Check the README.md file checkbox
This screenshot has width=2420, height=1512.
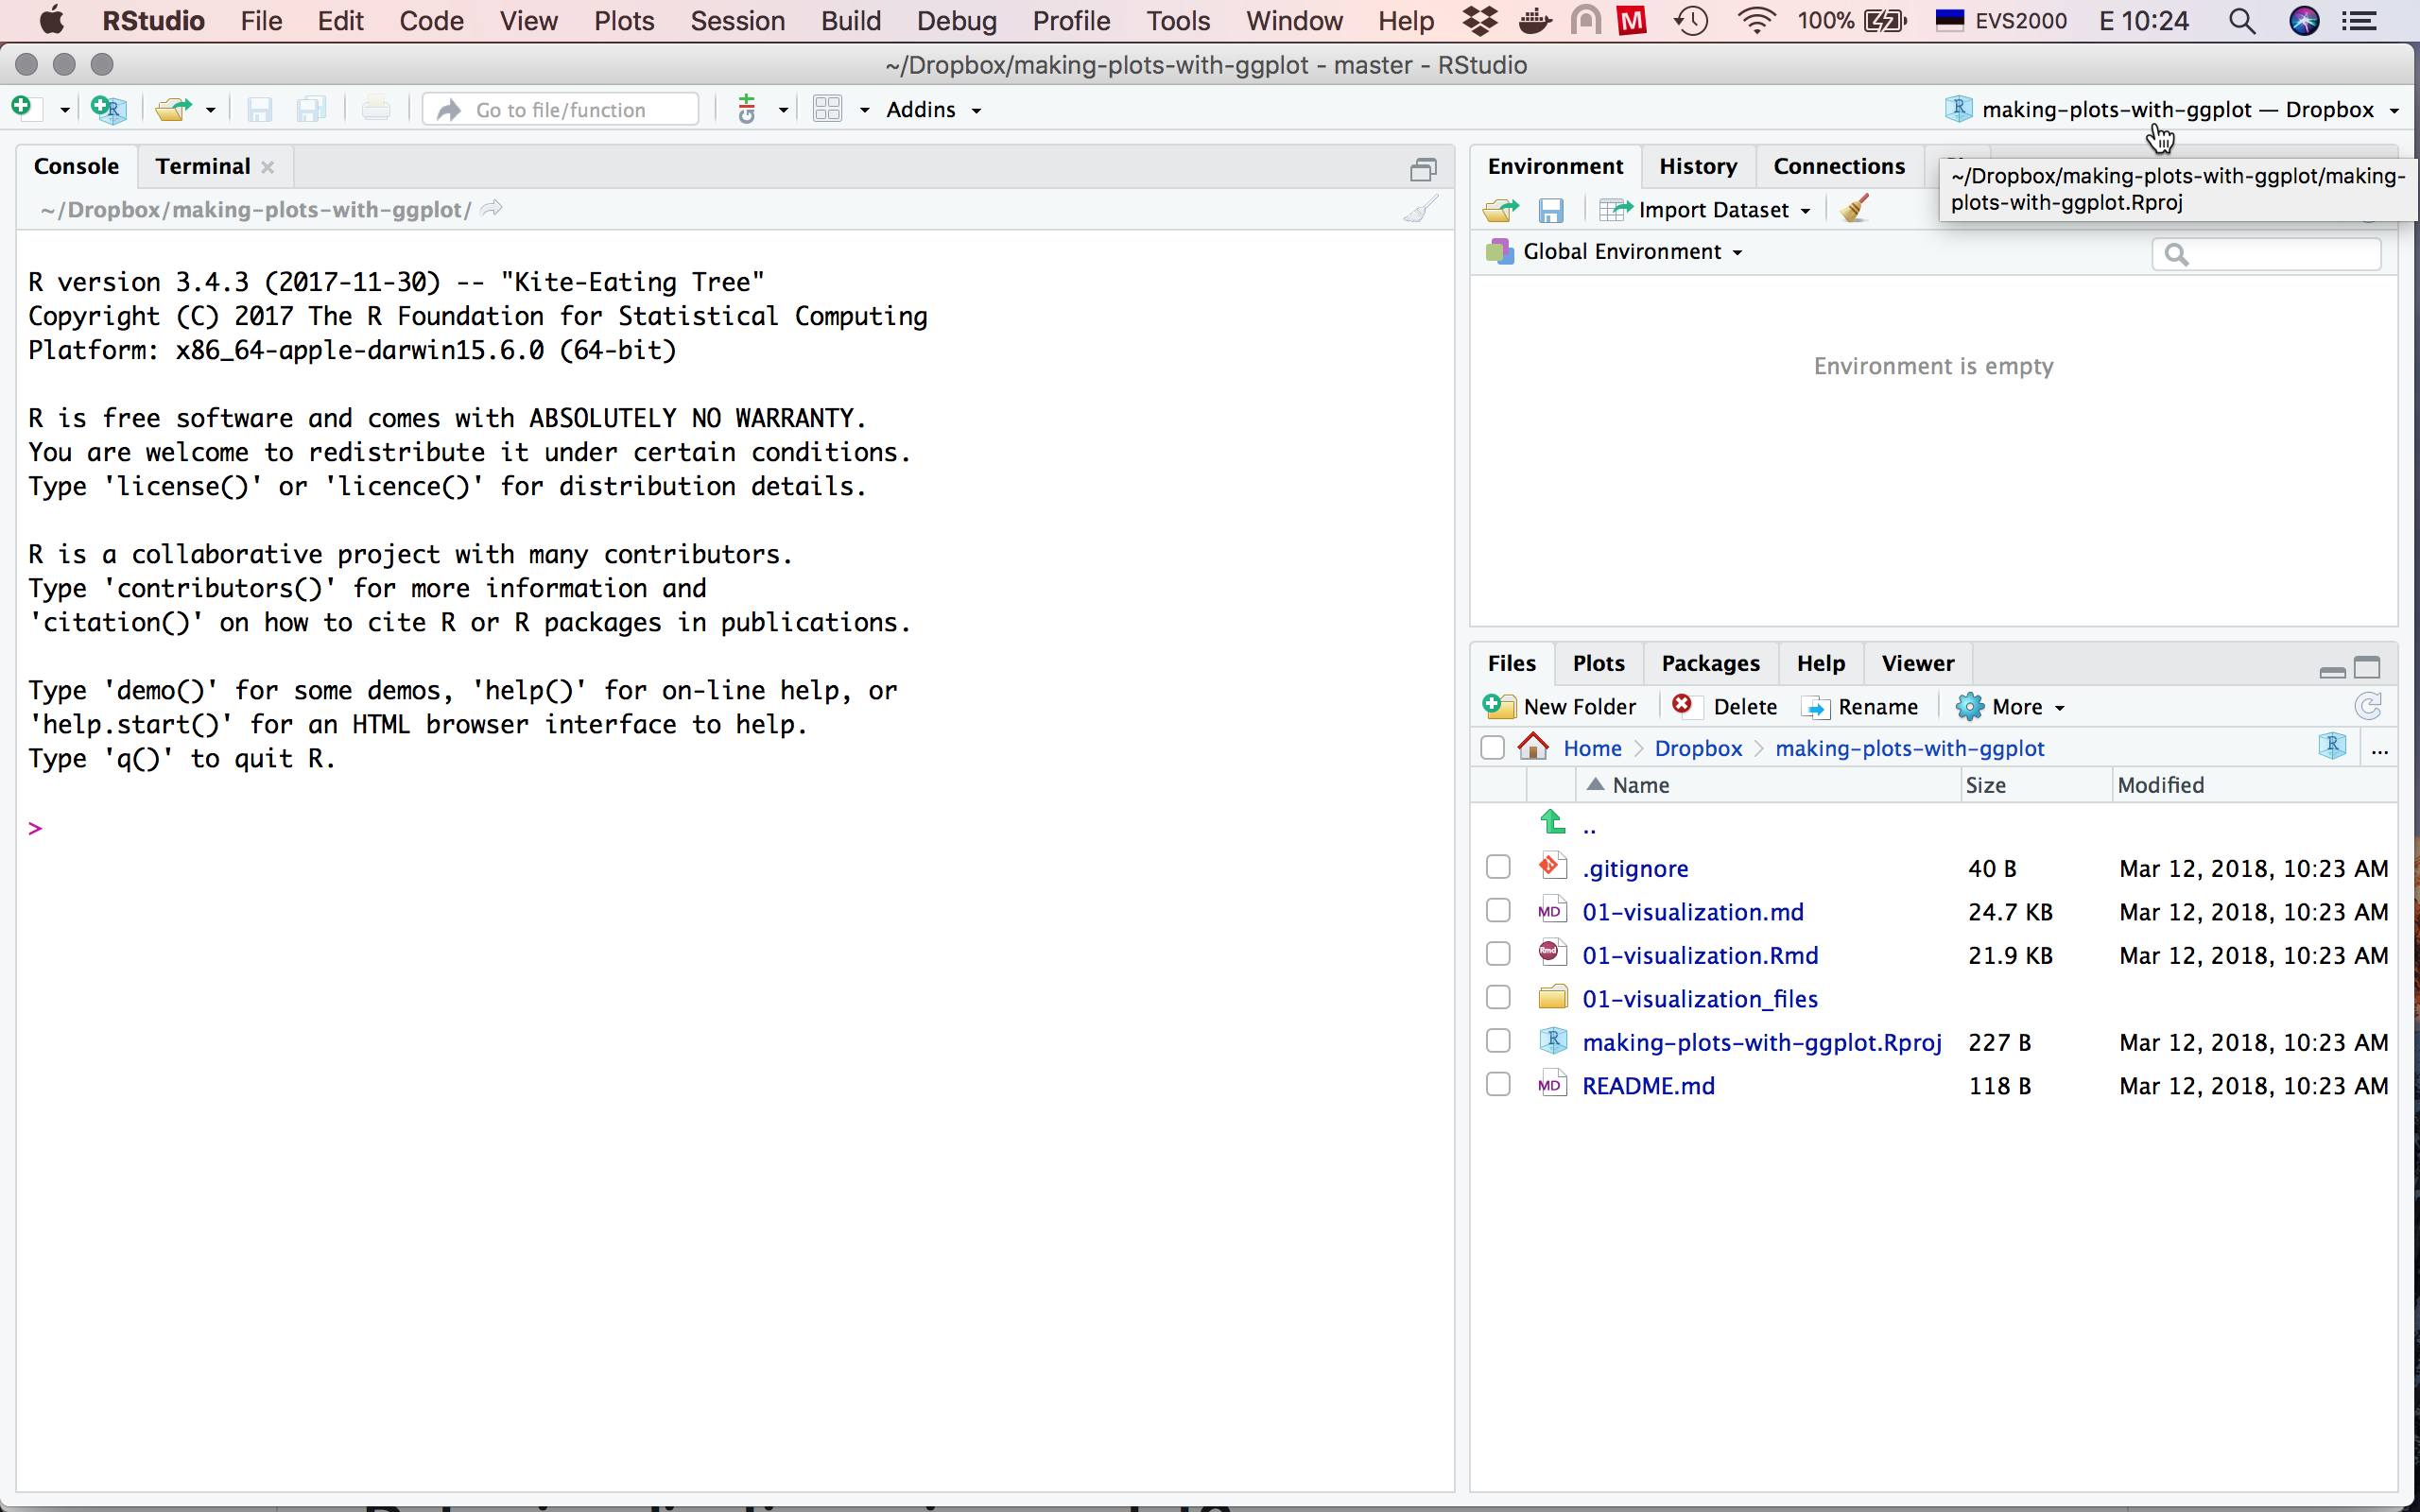[x=1498, y=1084]
